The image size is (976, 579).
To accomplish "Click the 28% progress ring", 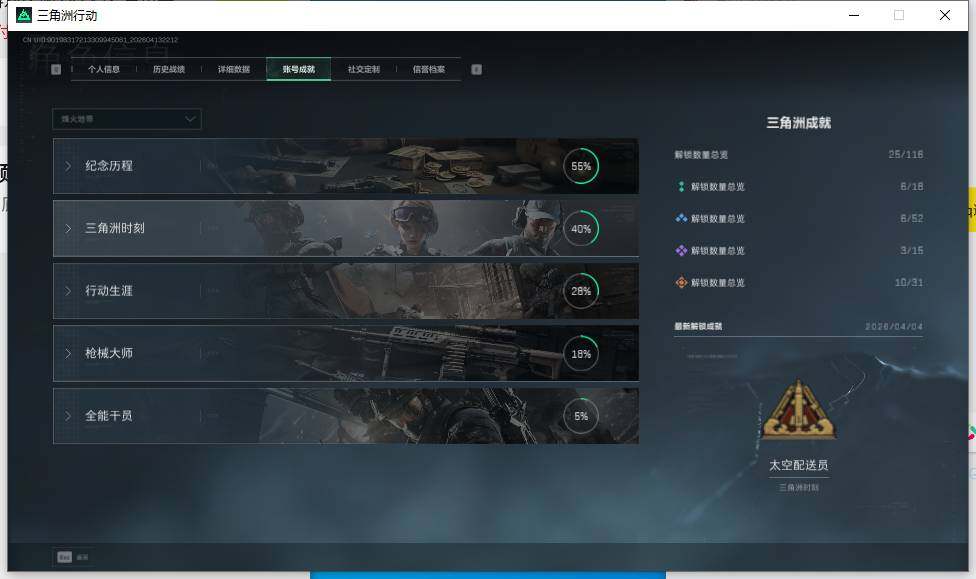I will tap(581, 291).
